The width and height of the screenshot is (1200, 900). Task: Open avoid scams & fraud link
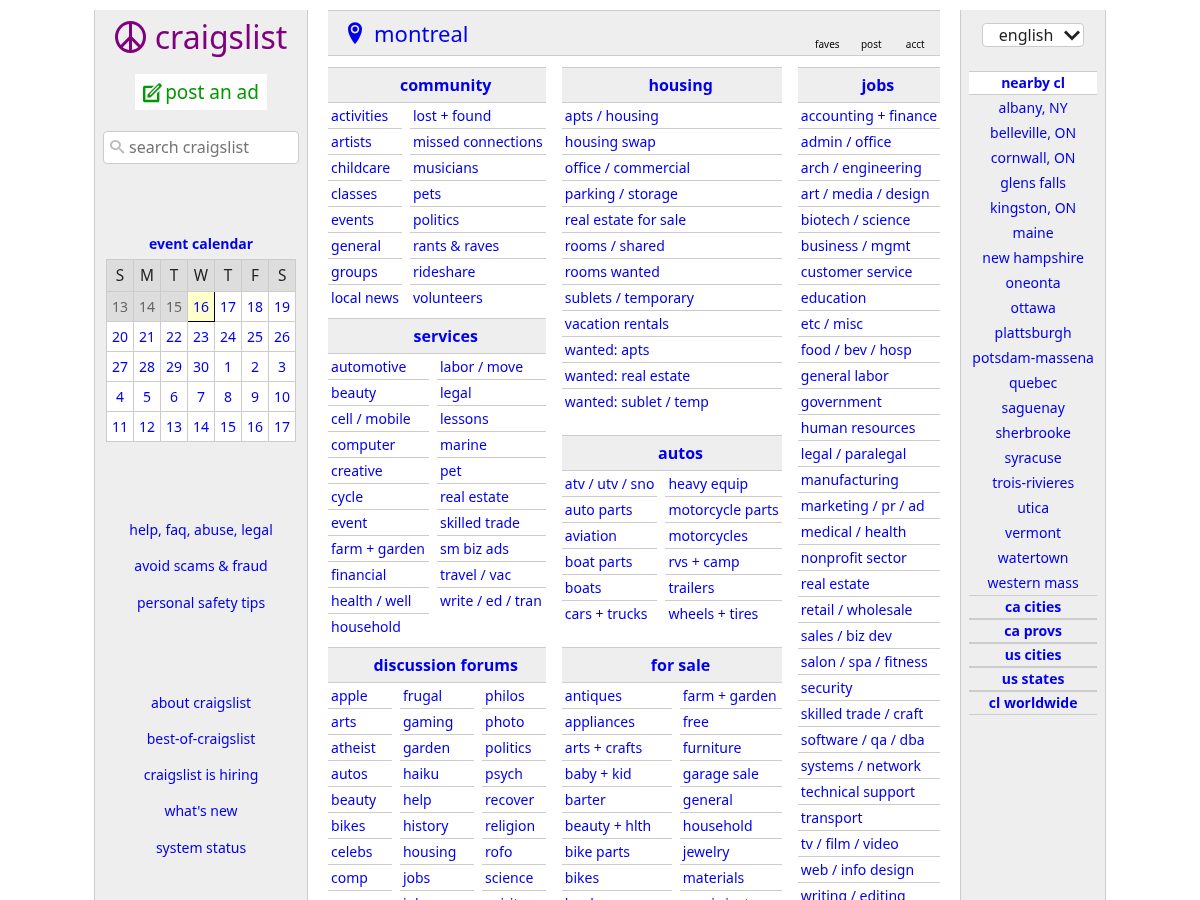point(201,566)
